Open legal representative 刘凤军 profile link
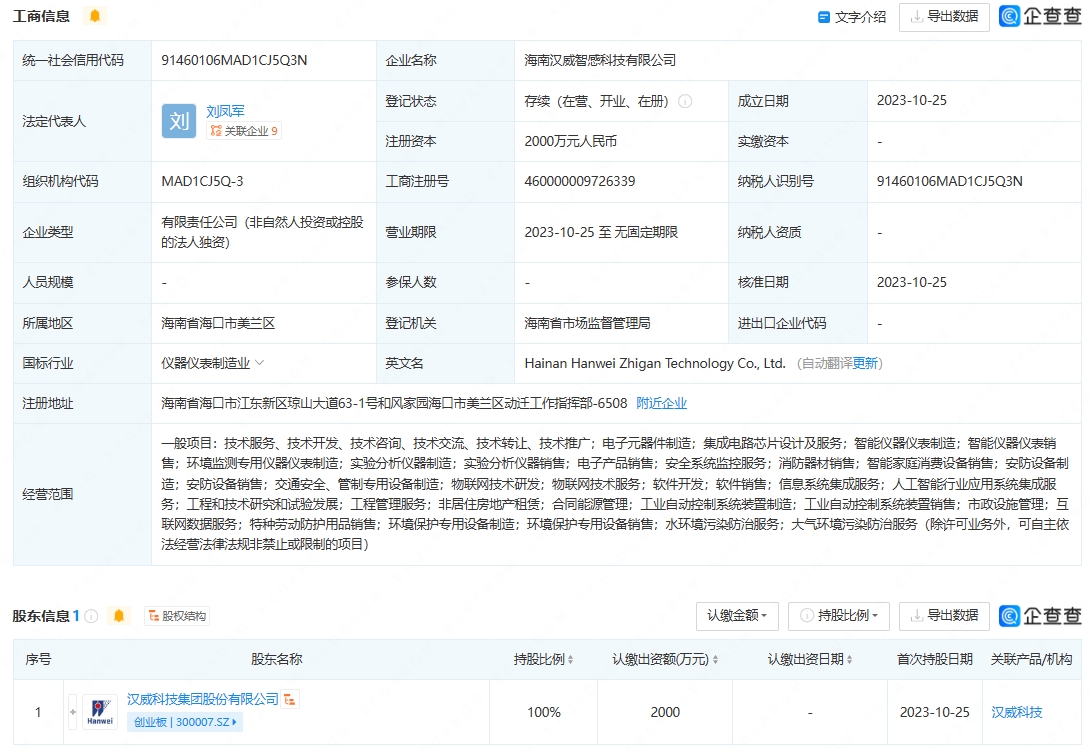This screenshot has width=1091, height=751. coord(225,111)
